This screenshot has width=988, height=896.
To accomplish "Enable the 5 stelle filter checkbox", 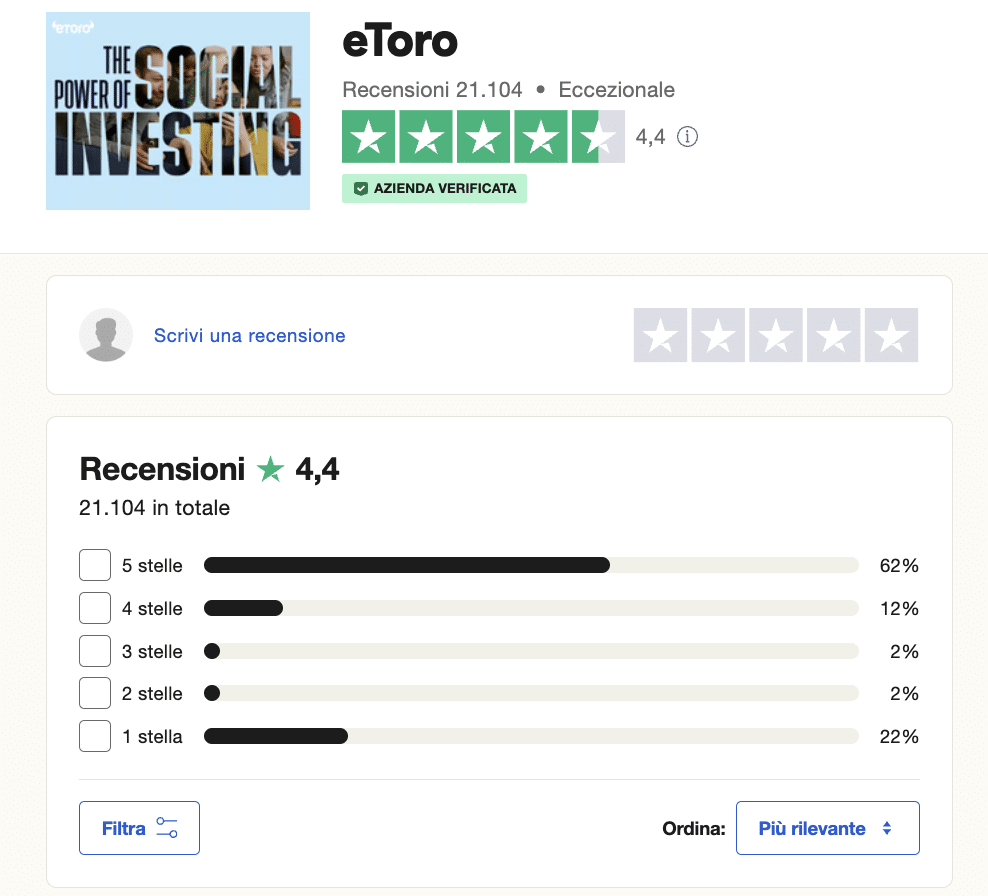I will coord(94,565).
